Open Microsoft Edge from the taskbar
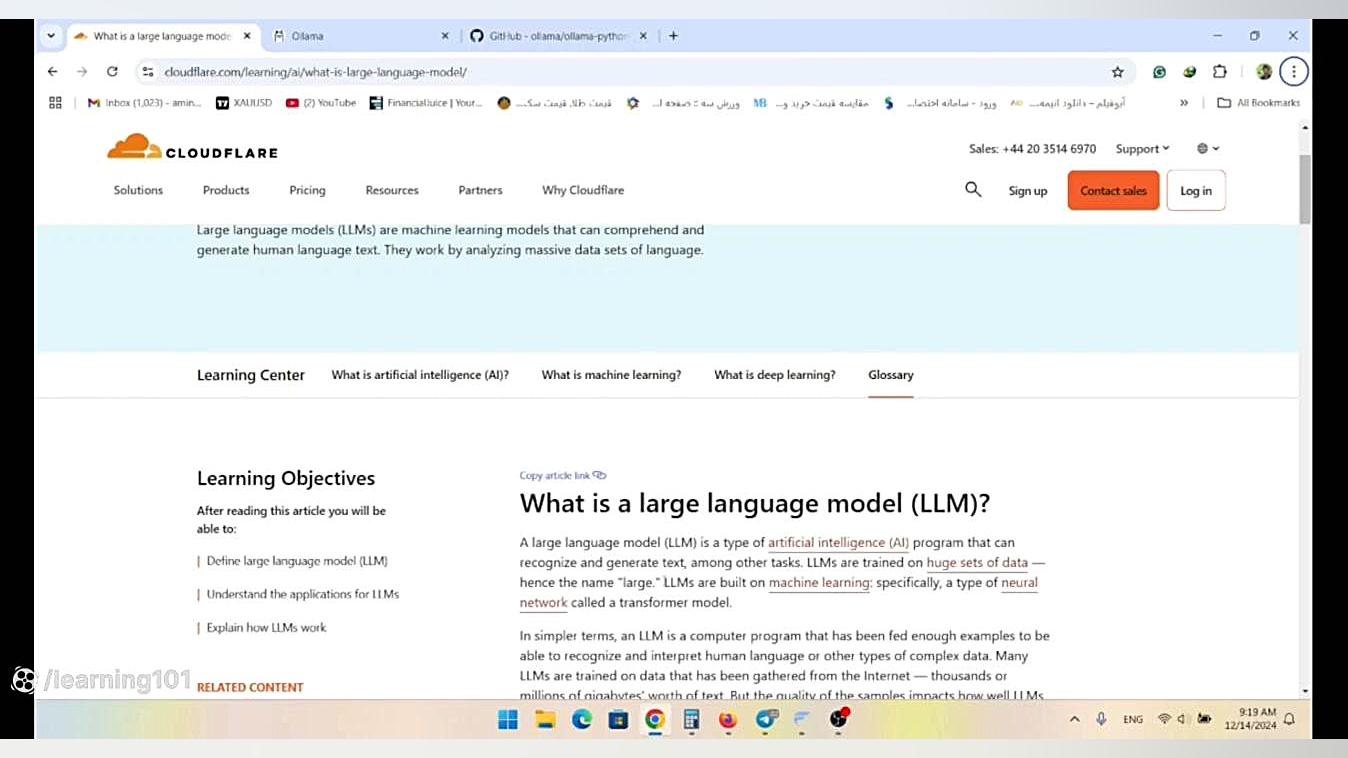Image resolution: width=1348 pixels, height=758 pixels. click(x=582, y=719)
